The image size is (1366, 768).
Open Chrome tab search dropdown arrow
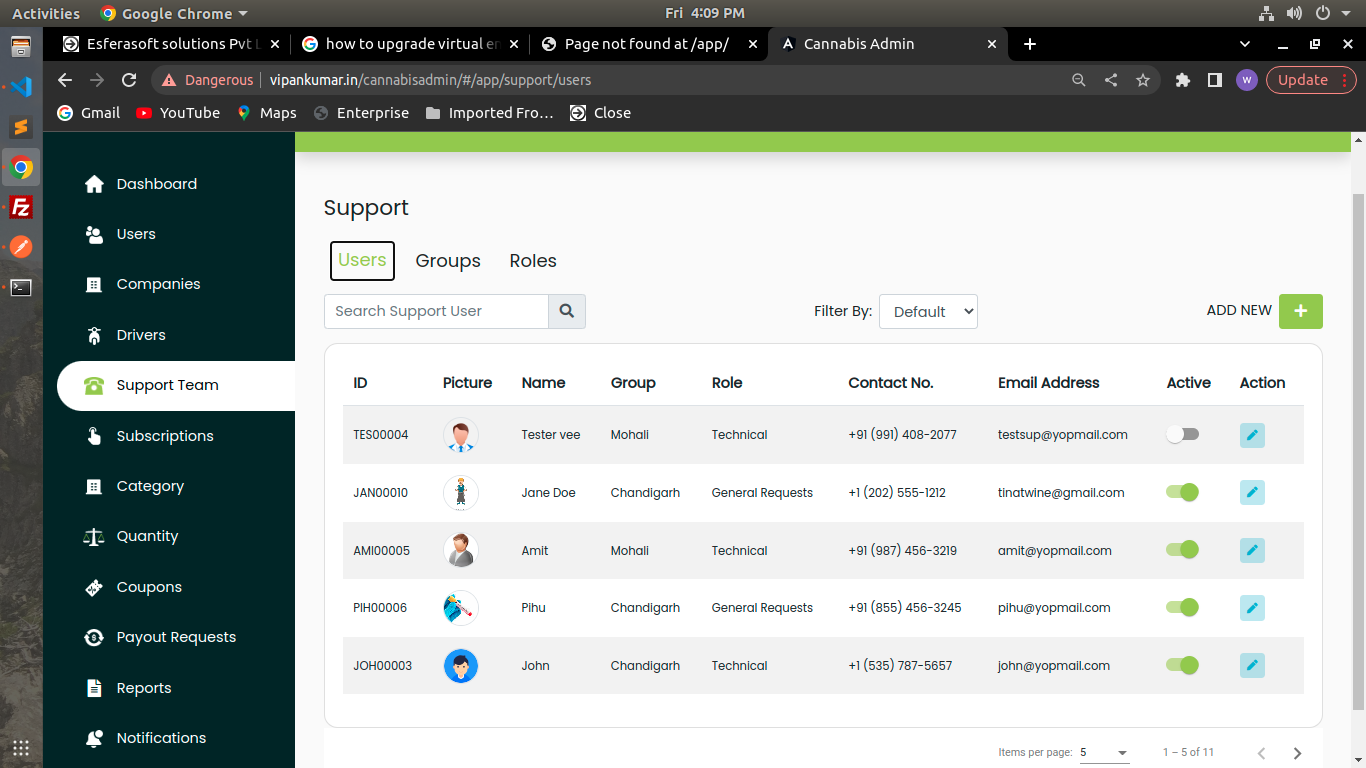[1245, 44]
